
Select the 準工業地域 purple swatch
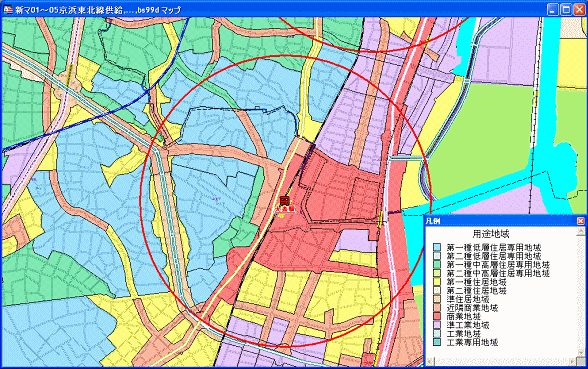[437, 325]
